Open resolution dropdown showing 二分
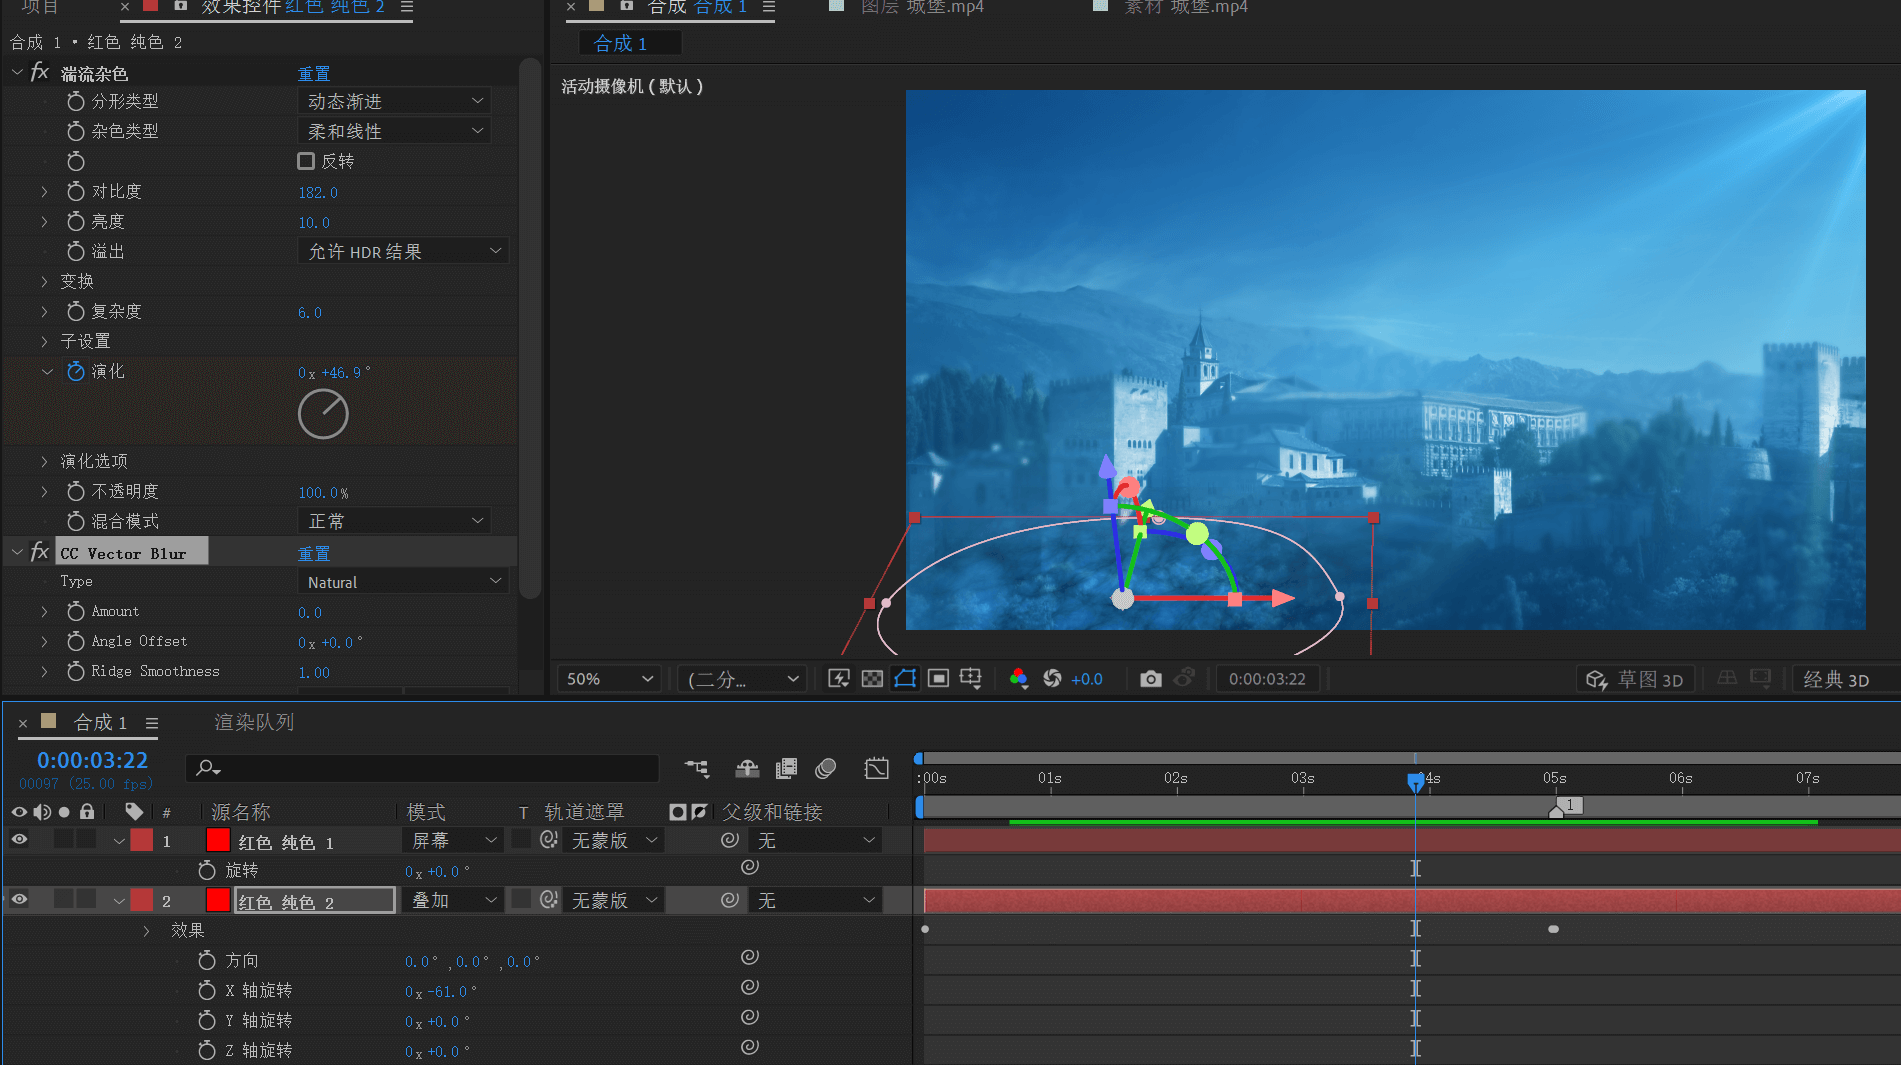This screenshot has width=1901, height=1065. click(x=742, y=679)
